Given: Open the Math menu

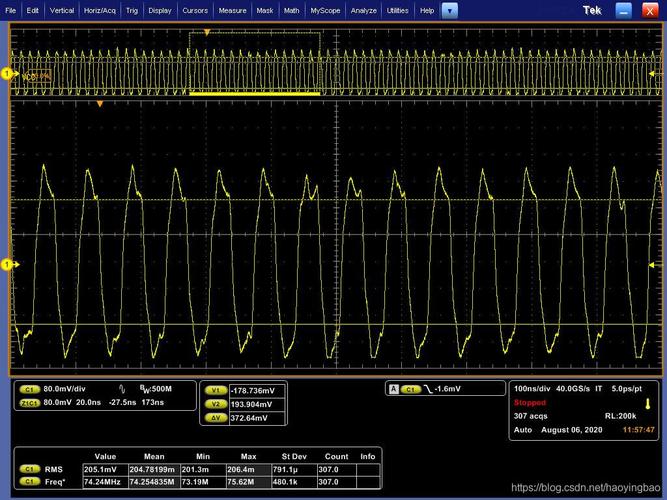Looking at the screenshot, I should (291, 11).
